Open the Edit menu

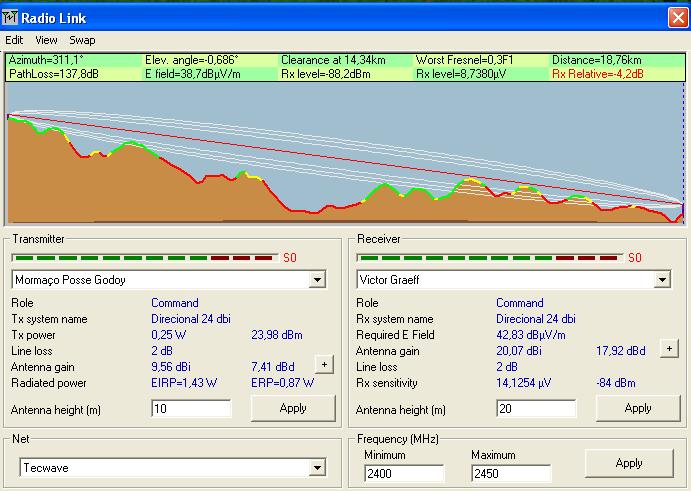tap(14, 40)
